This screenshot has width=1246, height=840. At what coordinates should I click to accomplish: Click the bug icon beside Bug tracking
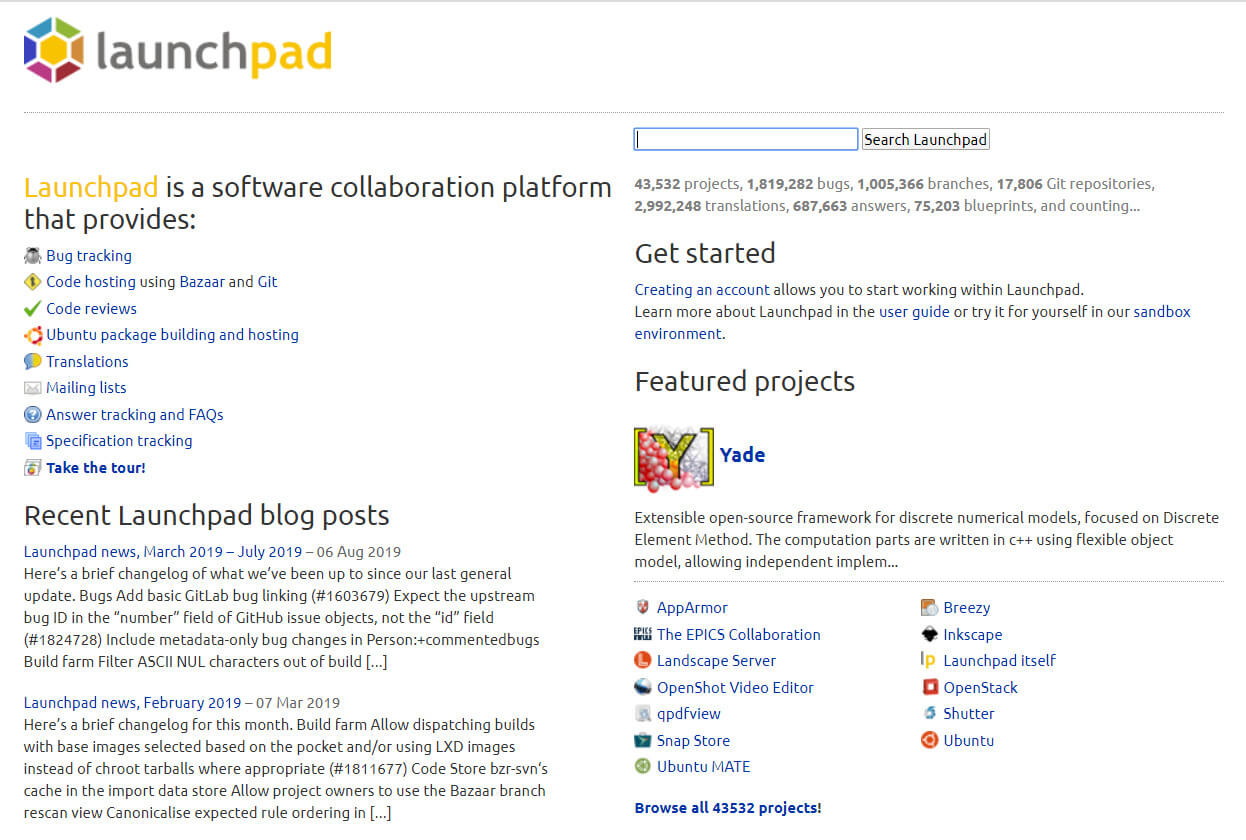point(33,256)
